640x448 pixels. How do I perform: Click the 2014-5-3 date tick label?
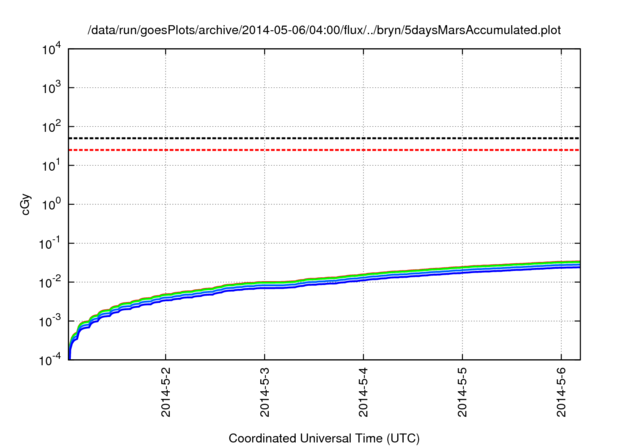[x=264, y=392]
